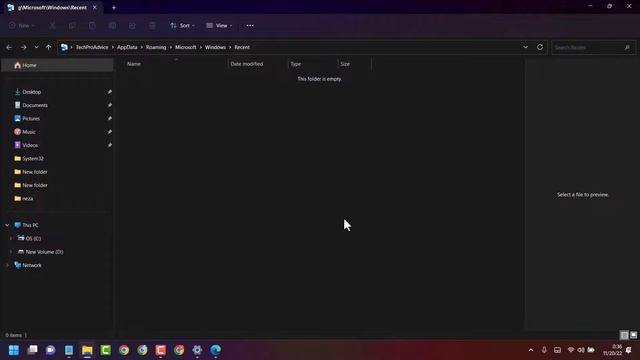
Task: Open the New item menu
Action: (22, 25)
